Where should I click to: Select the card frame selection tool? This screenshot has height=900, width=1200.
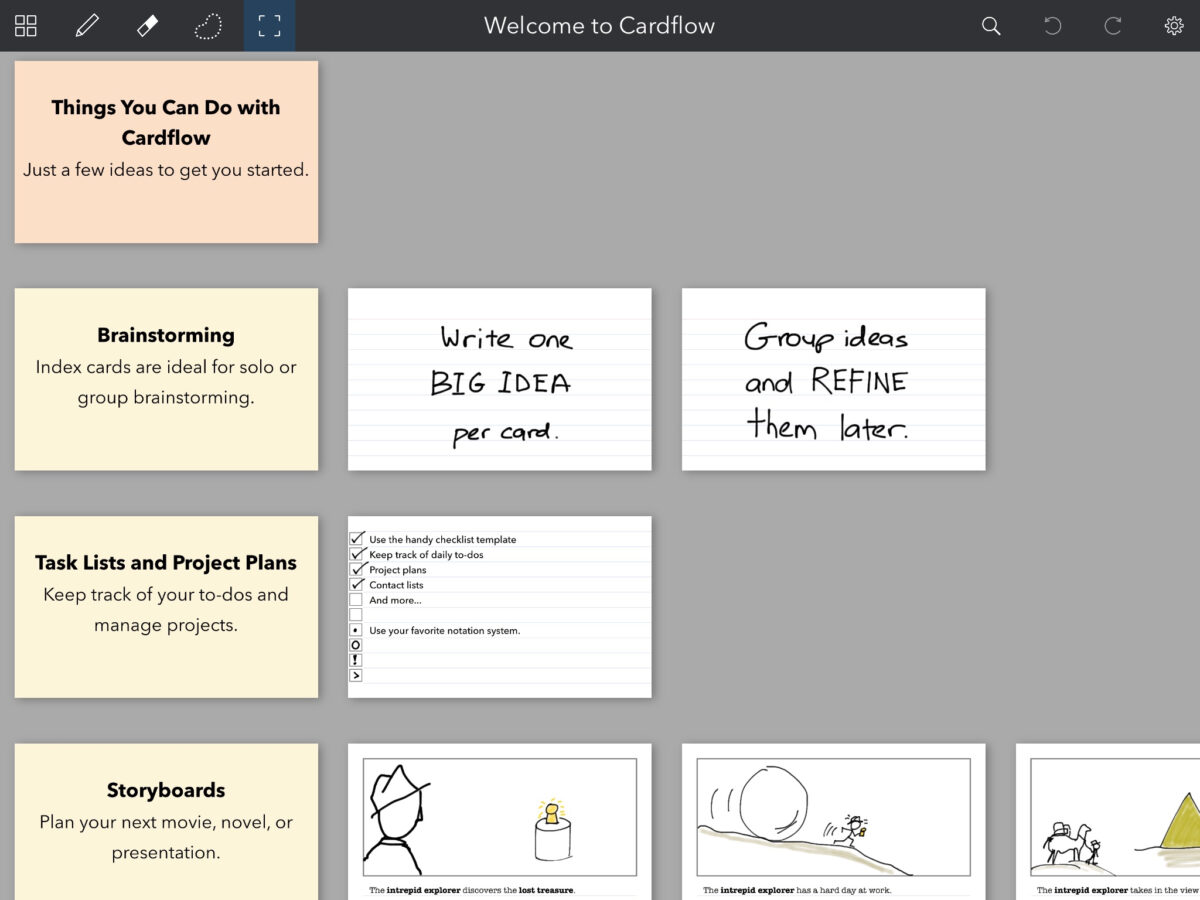coord(269,26)
